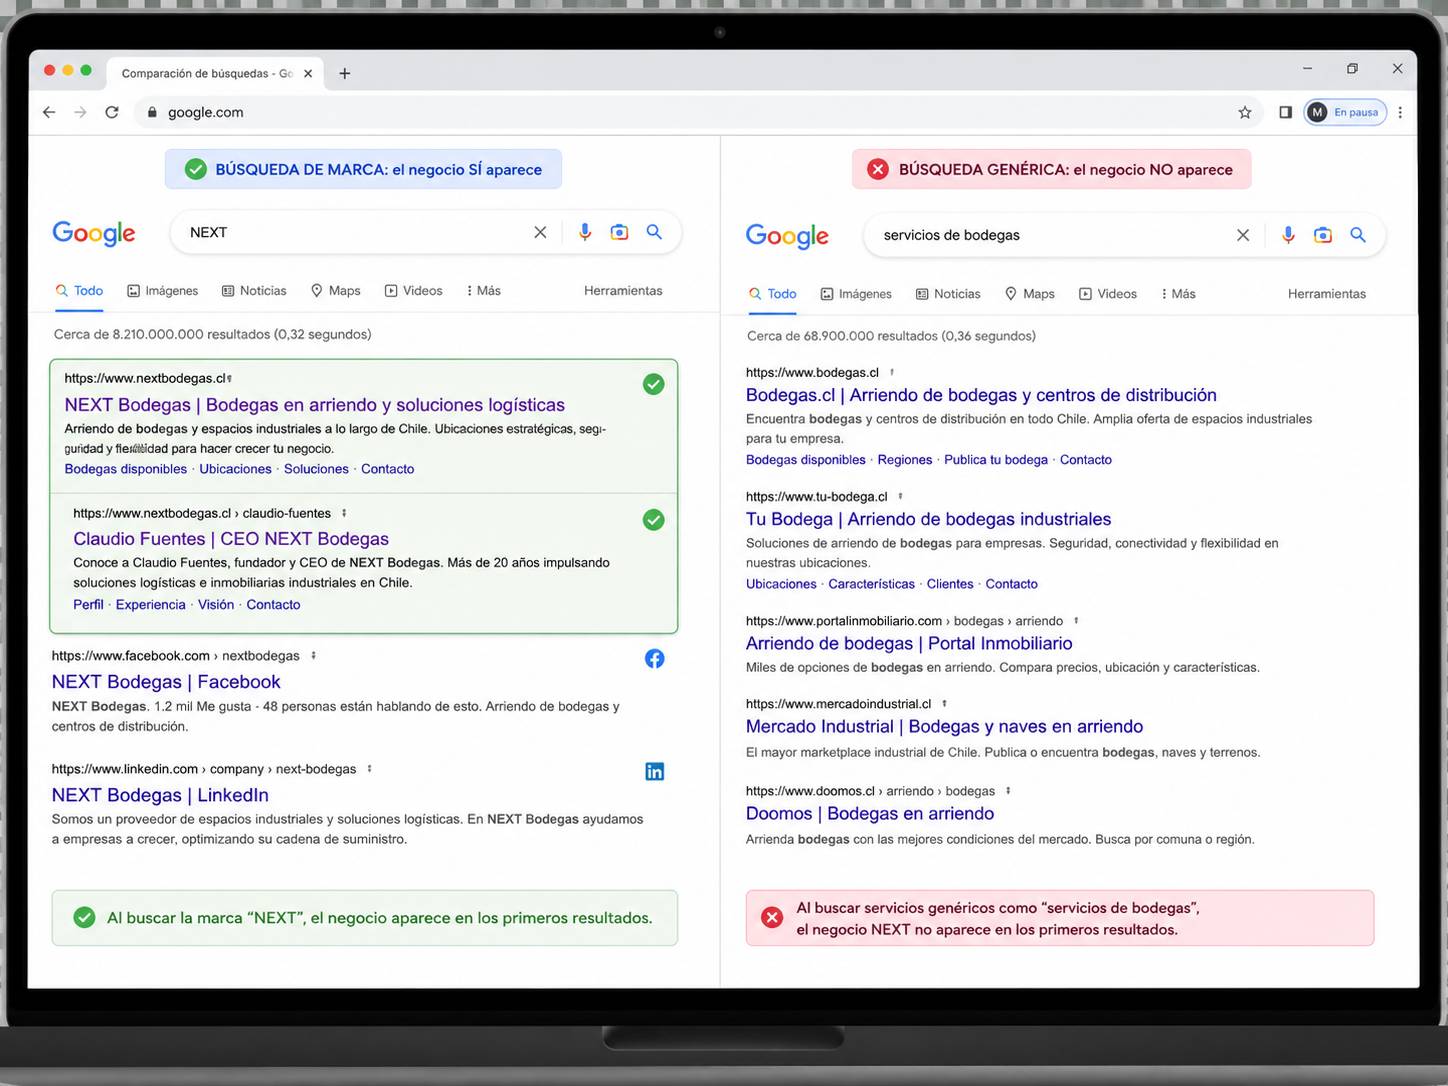Start voice search in servicios de bodegas box
Screen dimensions: 1448x1086
(x=1288, y=235)
